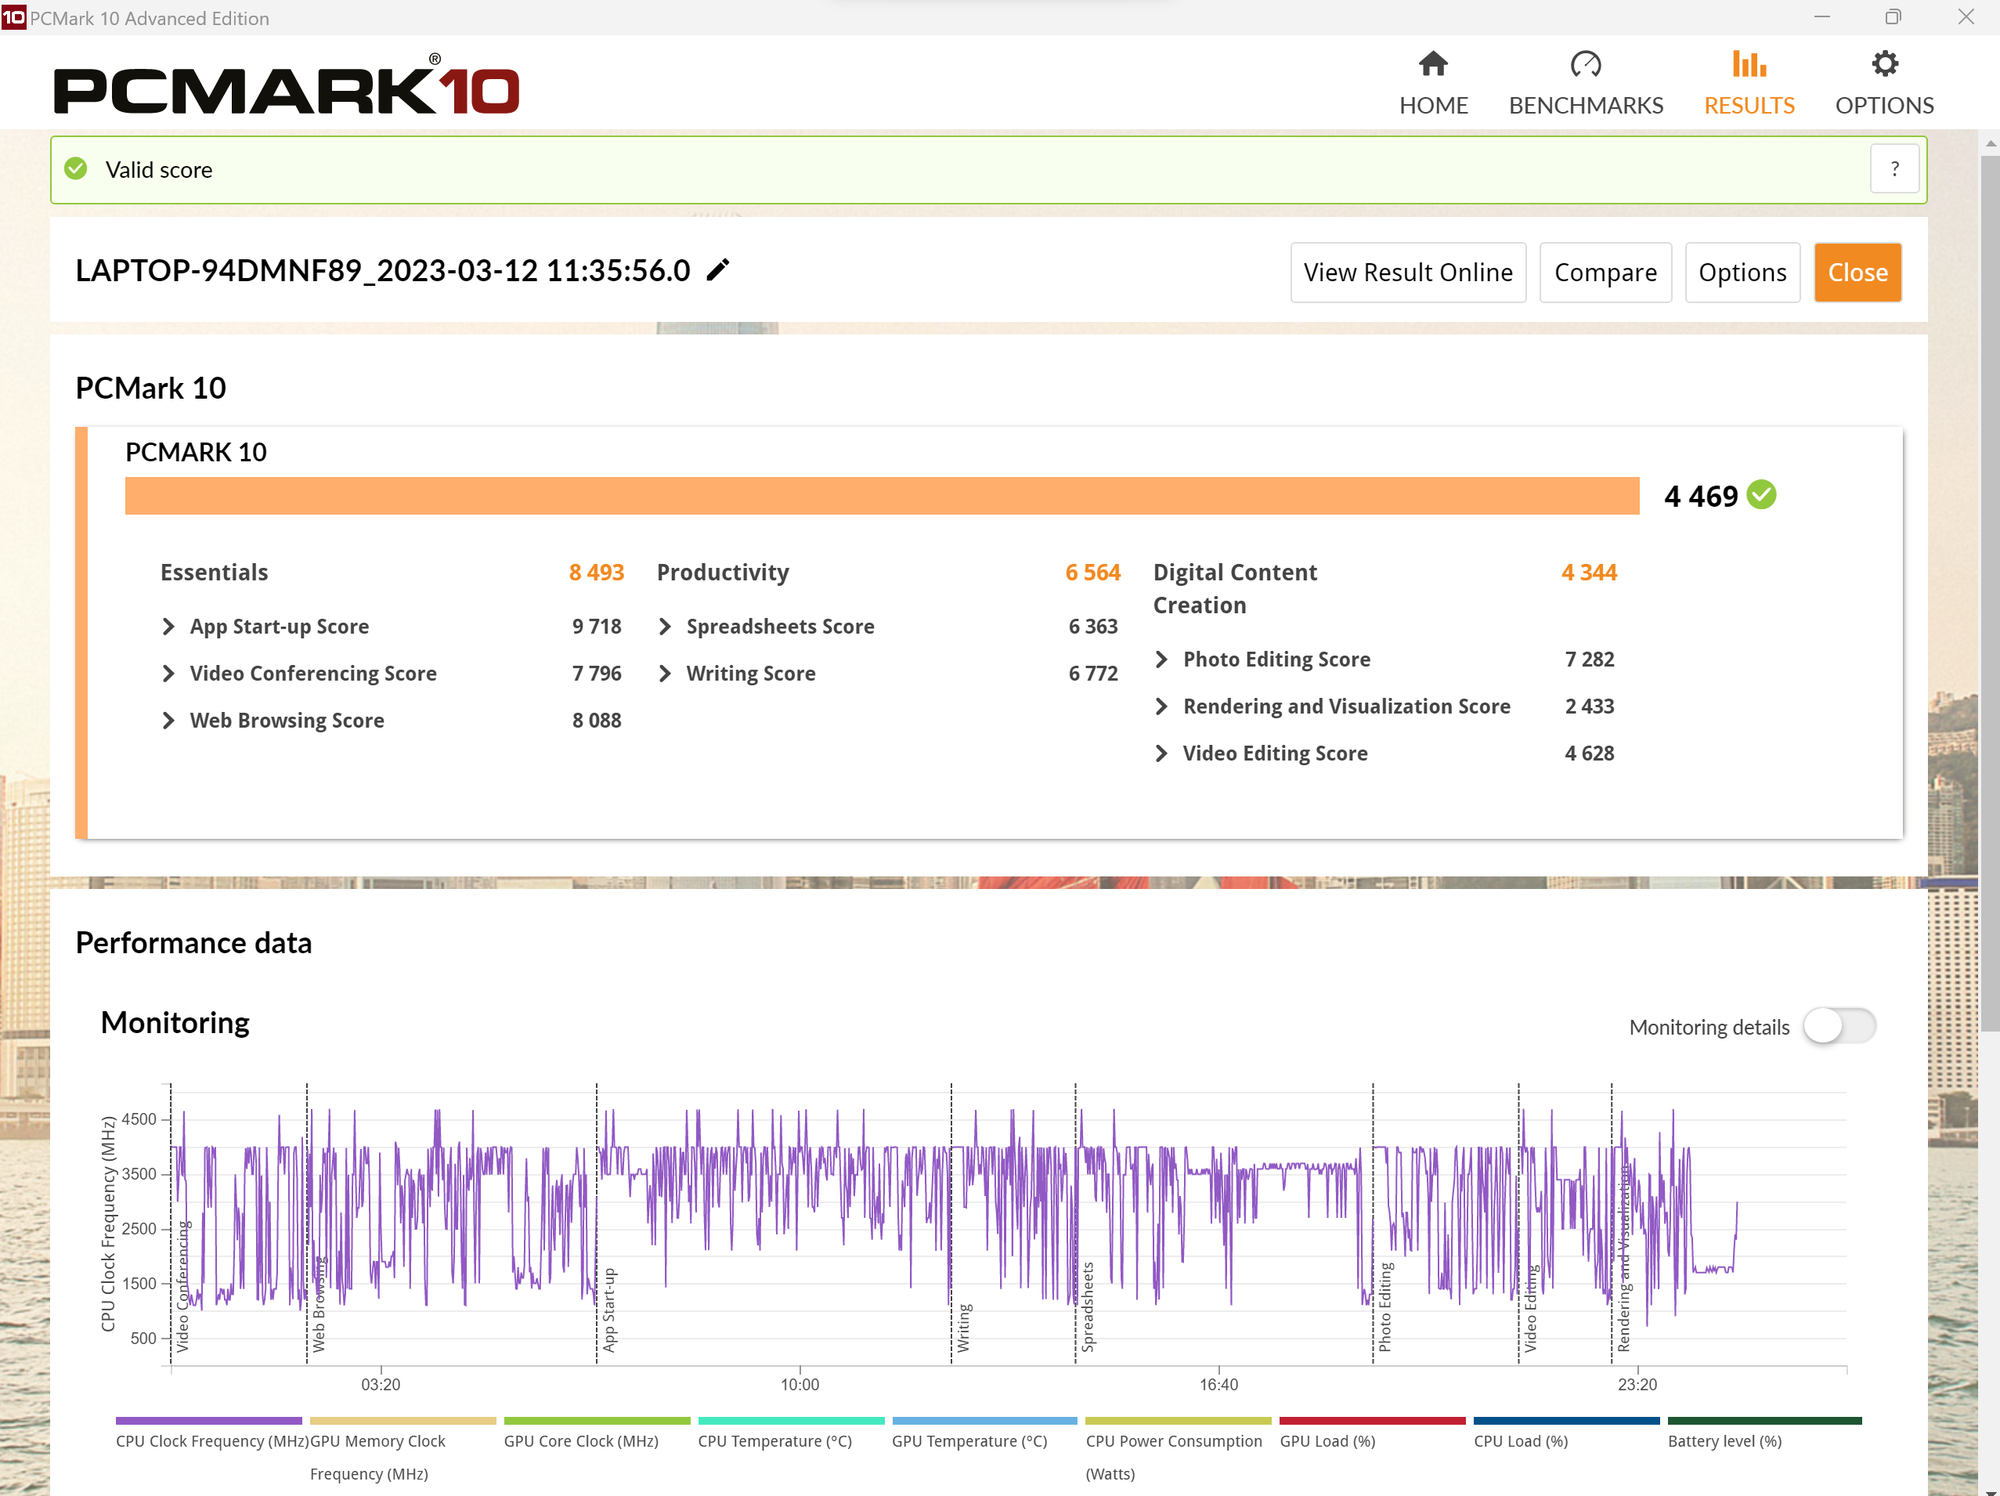
Task: Toggle Battery level legend series
Action: [1764, 1434]
